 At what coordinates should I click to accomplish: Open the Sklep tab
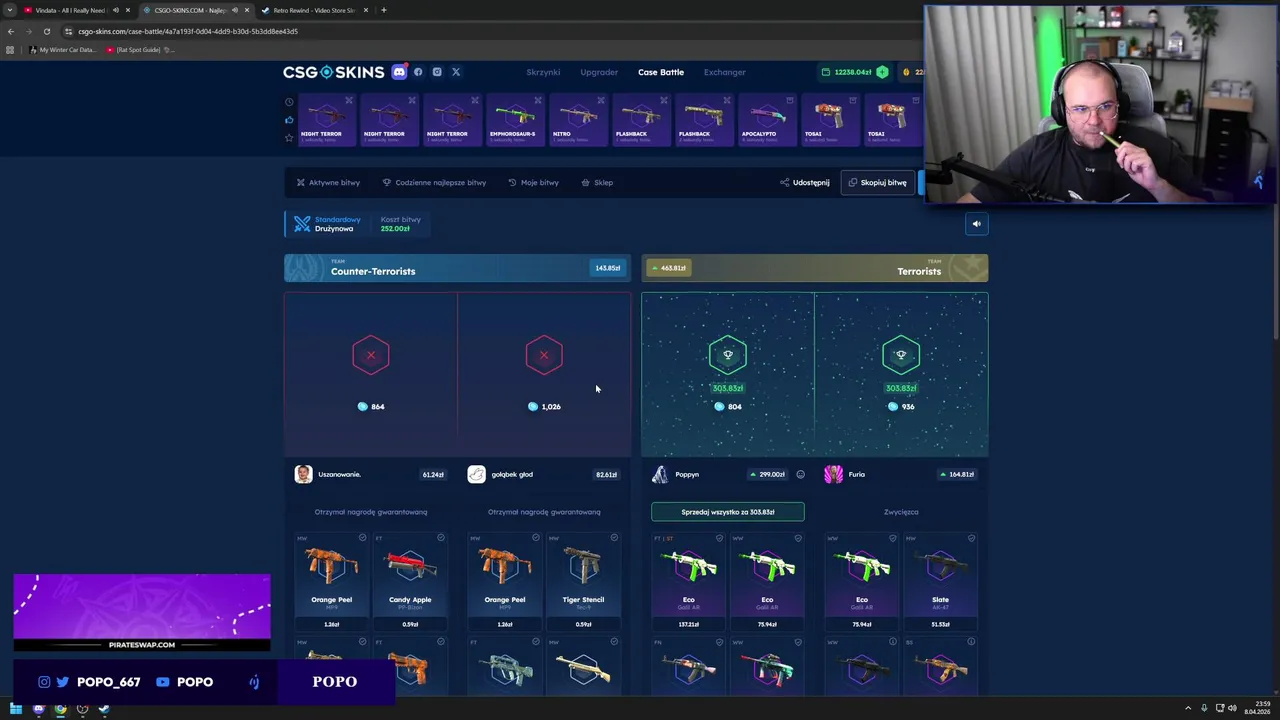597,183
